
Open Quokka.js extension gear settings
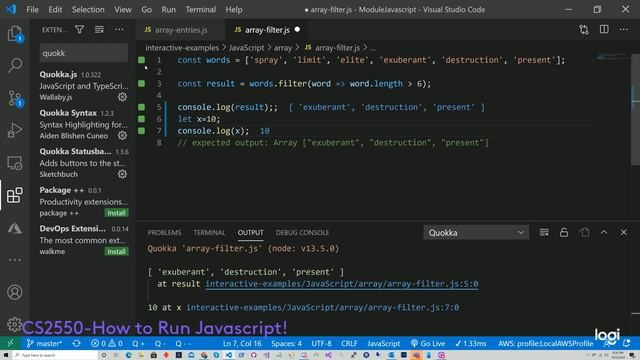pyautogui.click(x=122, y=97)
